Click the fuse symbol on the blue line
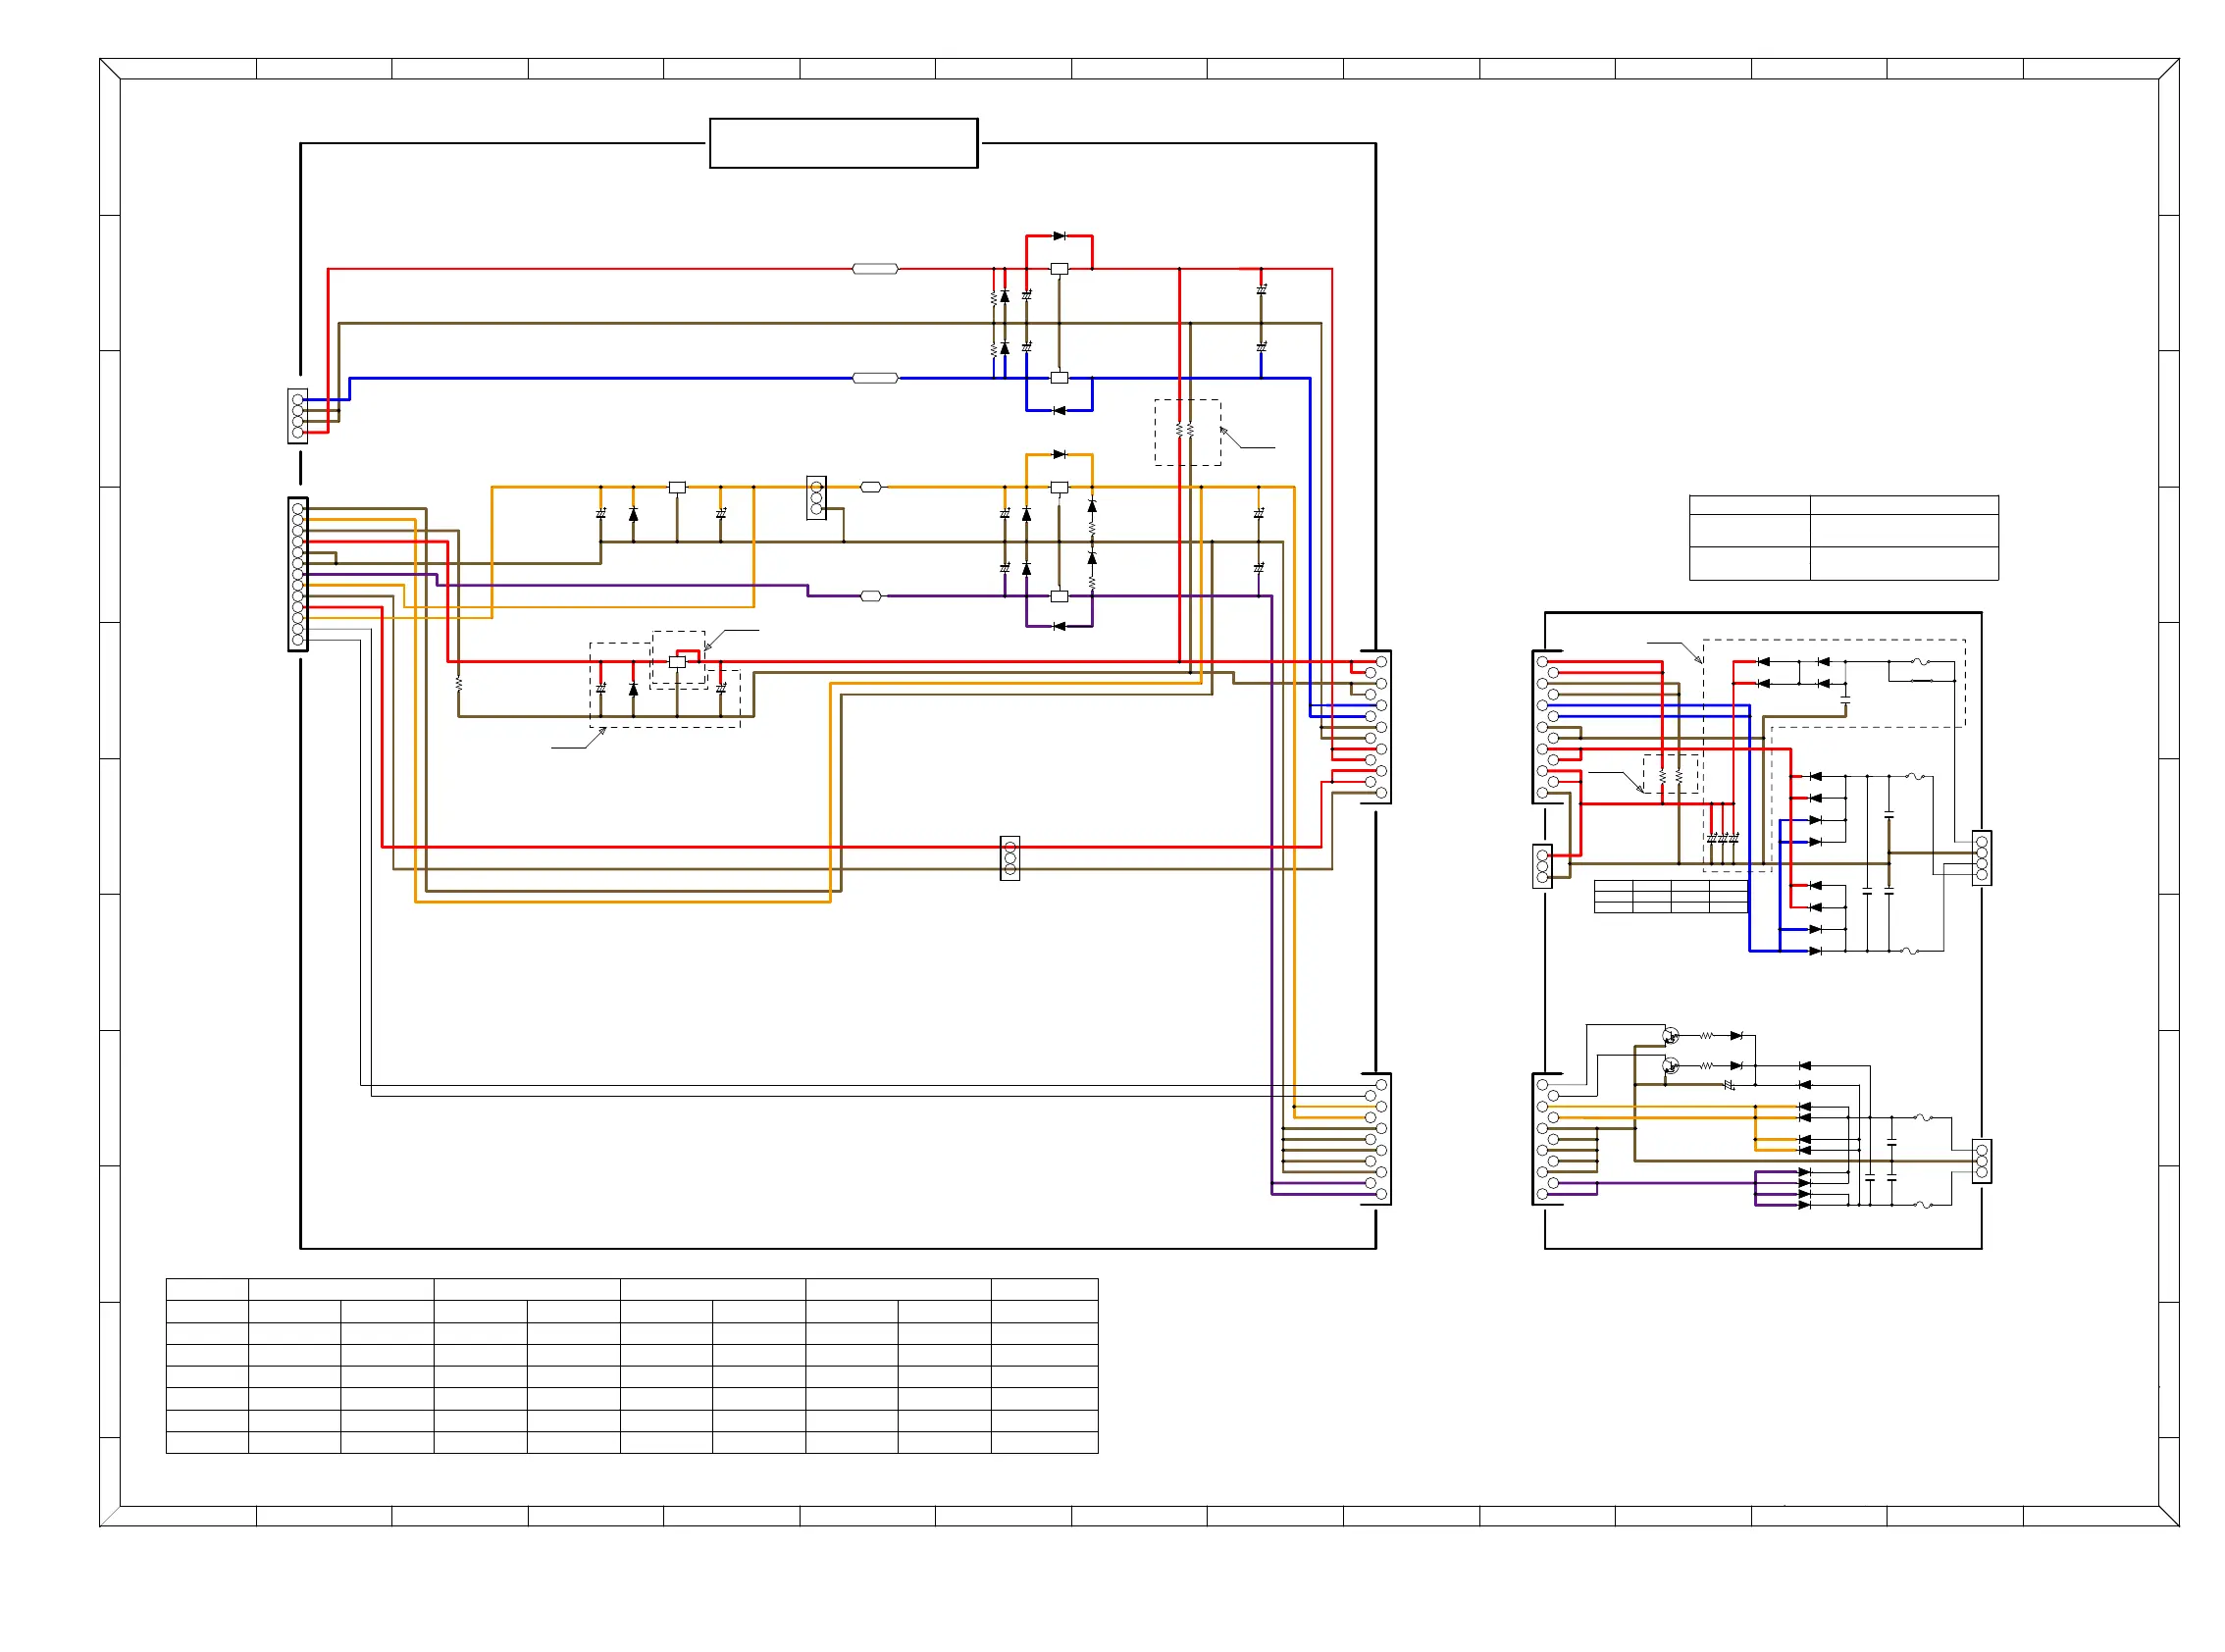 coord(874,378)
